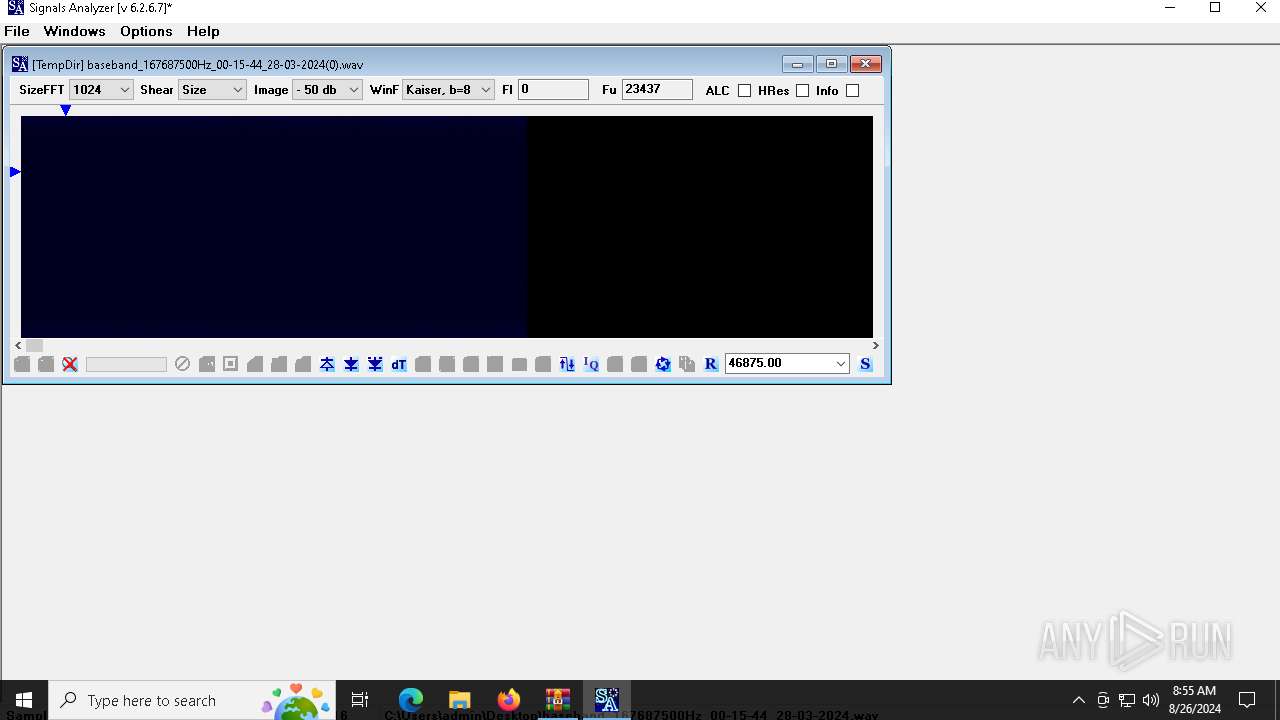Click the network icon in system tray
This screenshot has height=720, width=1280.
[1127, 700]
